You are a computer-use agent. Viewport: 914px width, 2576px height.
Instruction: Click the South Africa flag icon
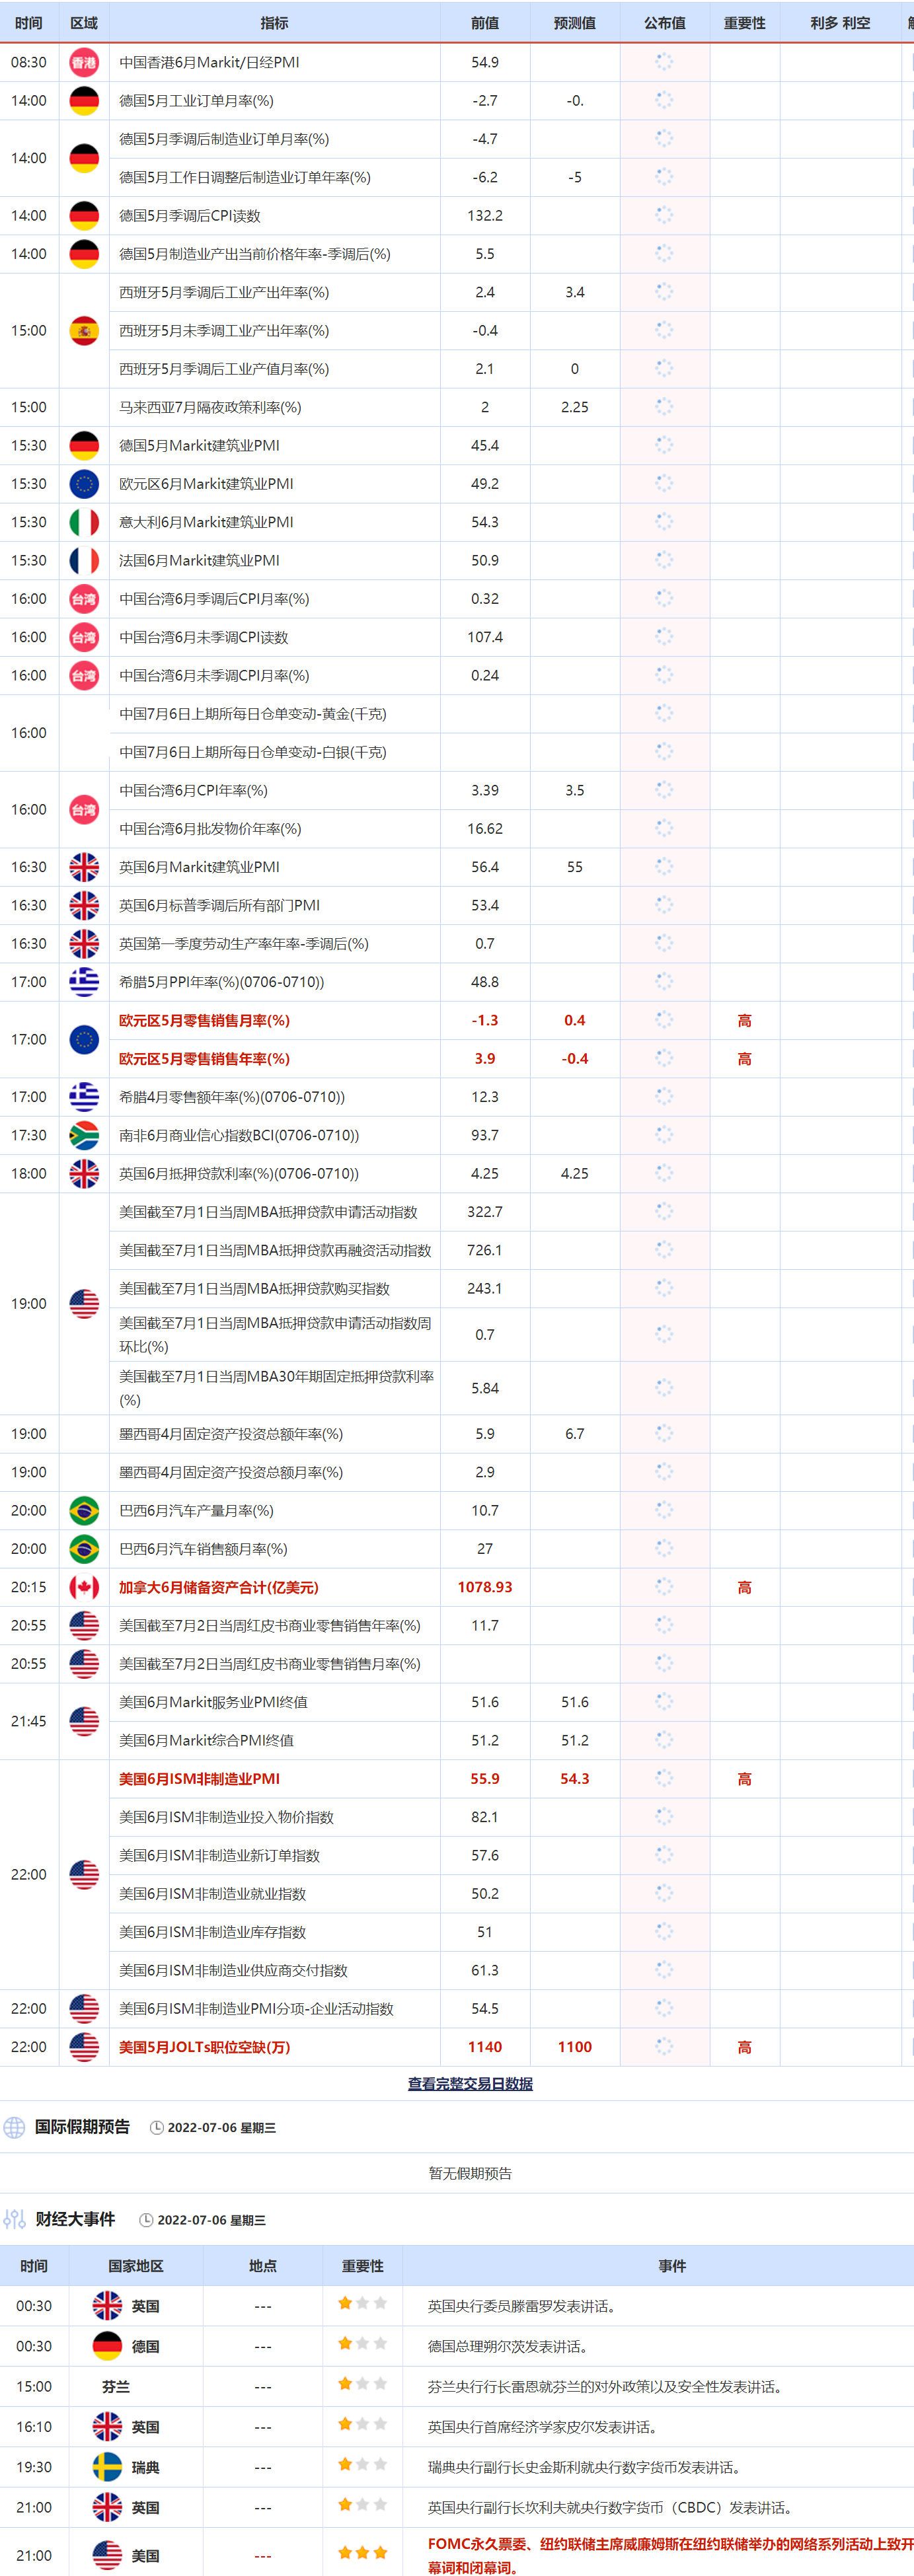pyautogui.click(x=84, y=1135)
